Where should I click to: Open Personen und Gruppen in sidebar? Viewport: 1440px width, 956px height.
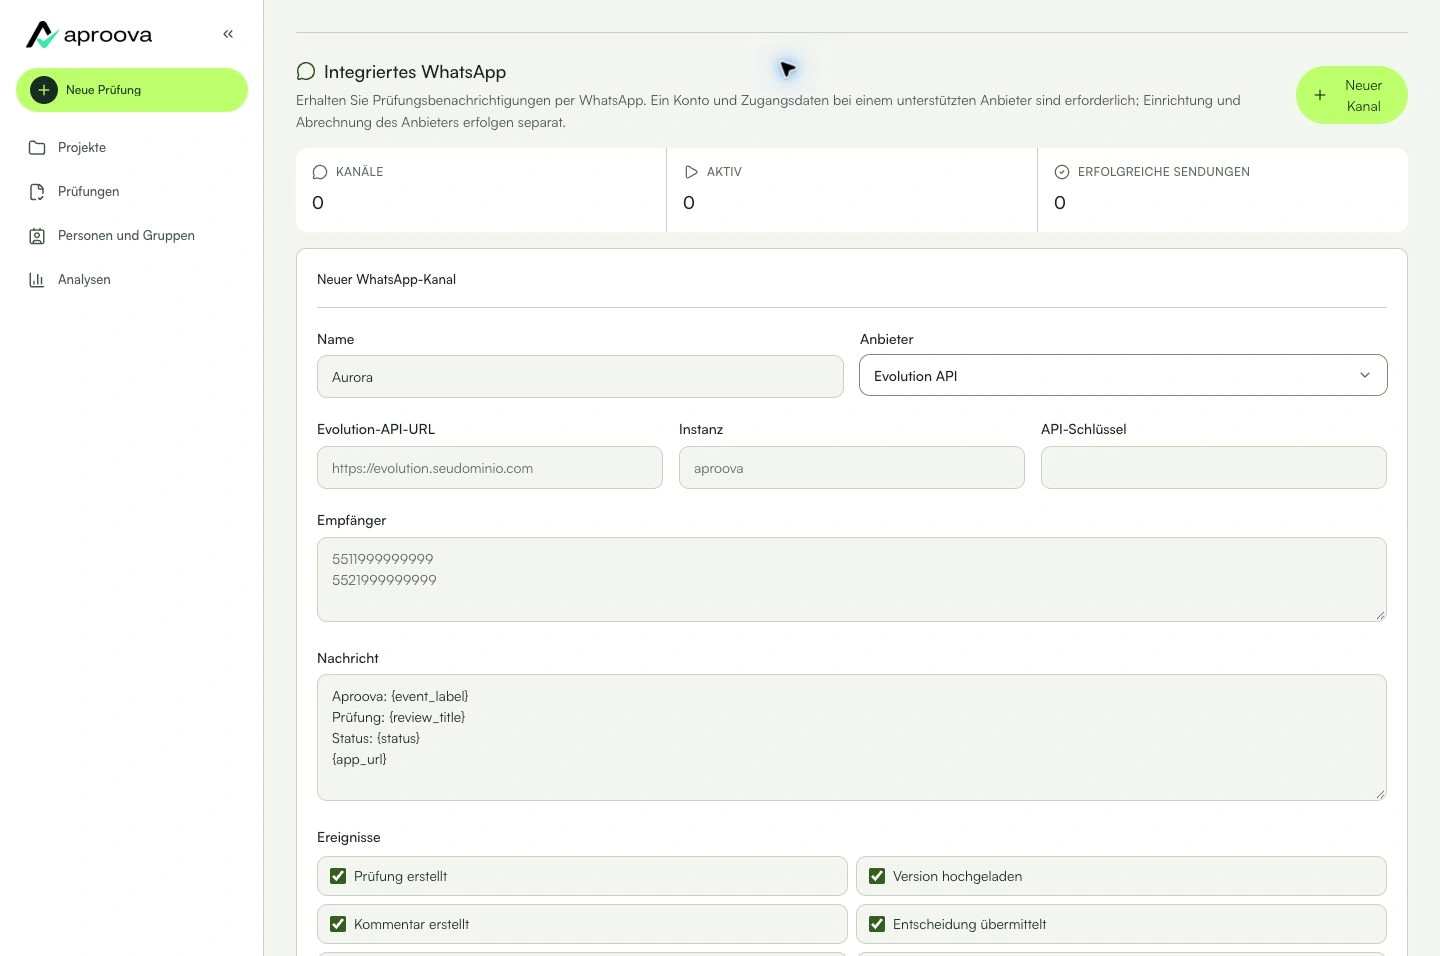pos(132,236)
